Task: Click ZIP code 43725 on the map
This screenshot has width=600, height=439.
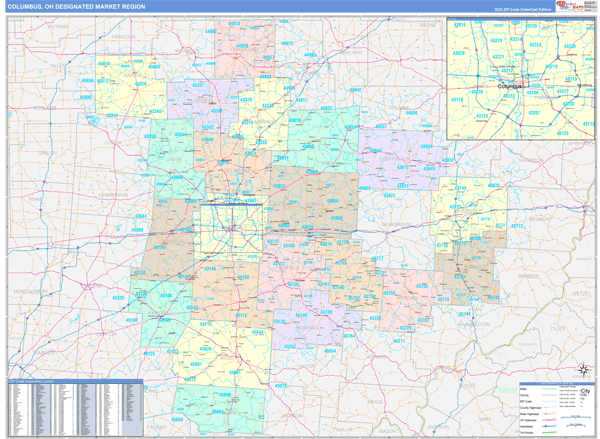Action: 455,207
